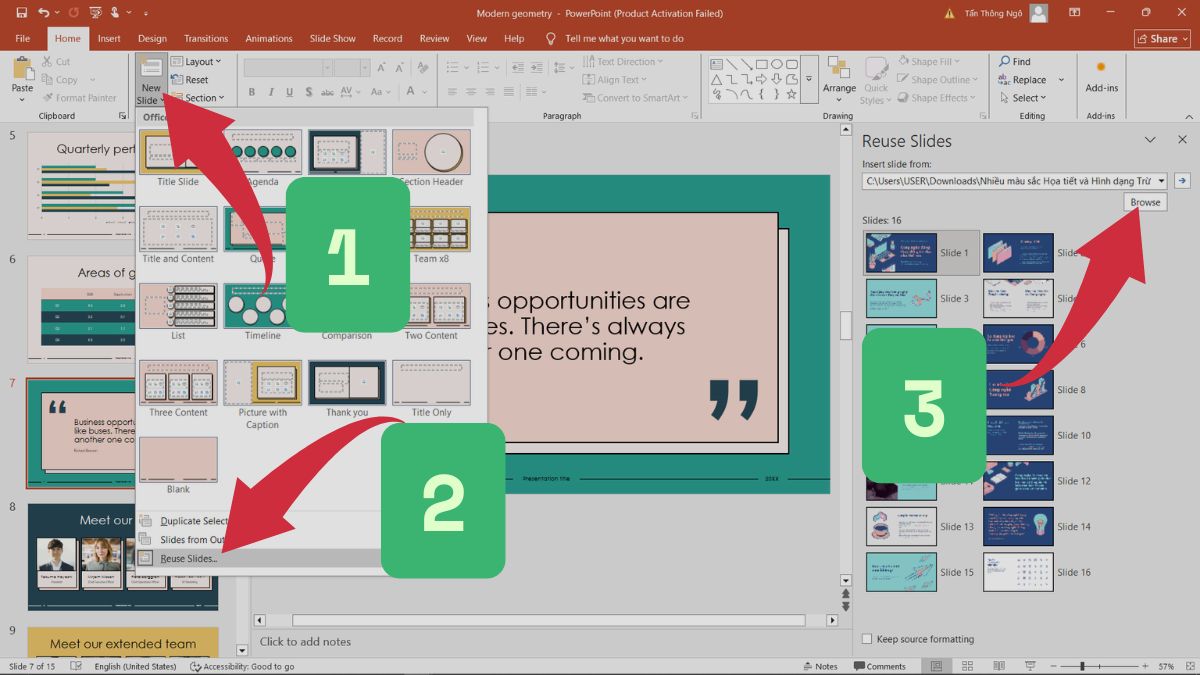Click the Find magnifier icon
The height and width of the screenshot is (675, 1200).
(x=1005, y=62)
